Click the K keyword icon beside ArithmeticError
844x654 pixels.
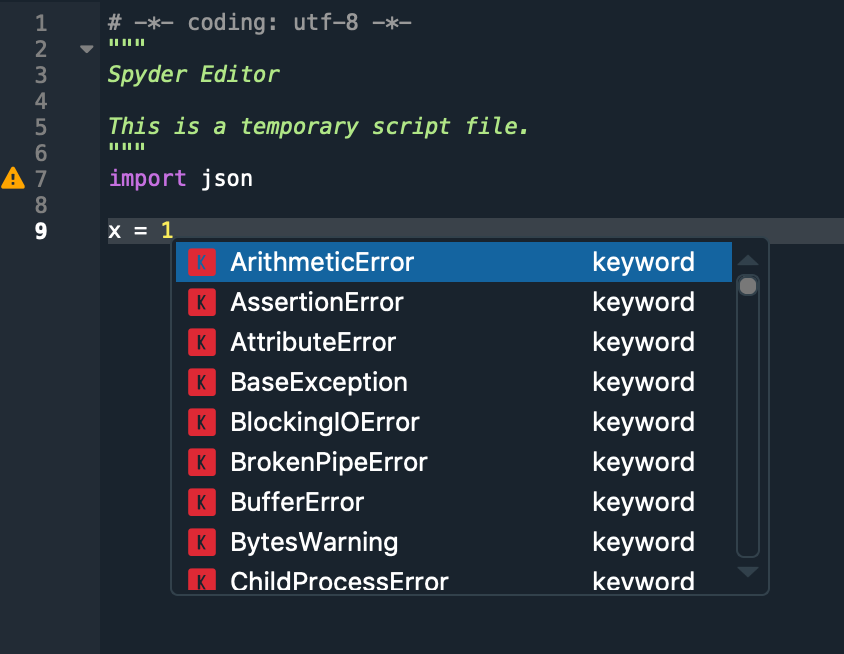click(x=202, y=261)
